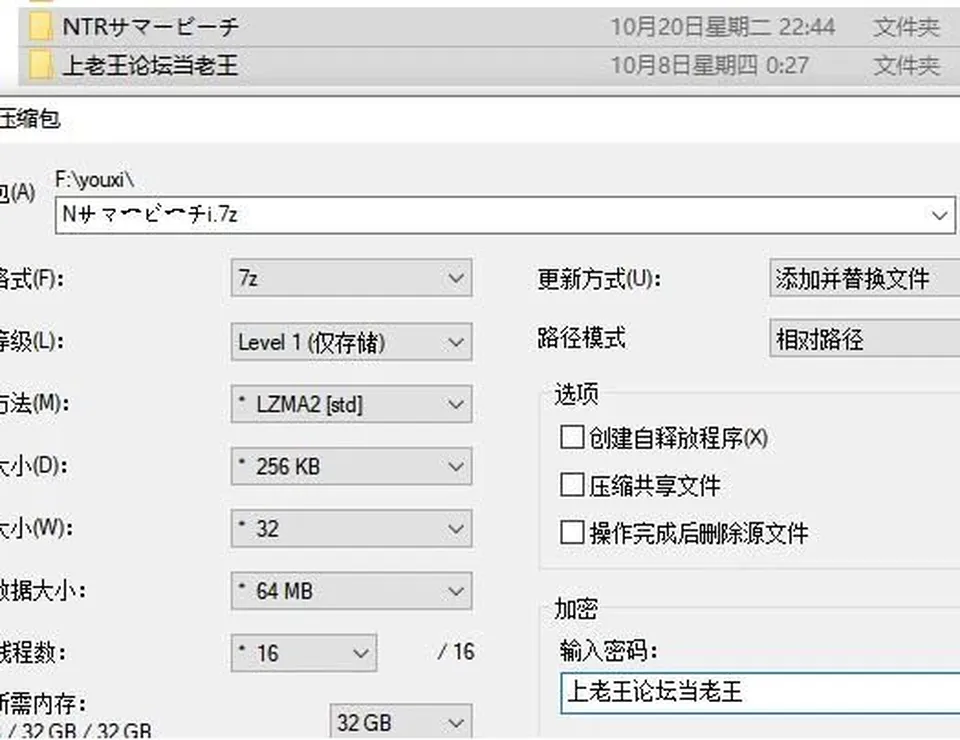Screen dimensions: 960x740
Task: Open the archive format 7z dropdown
Action: 351,278
